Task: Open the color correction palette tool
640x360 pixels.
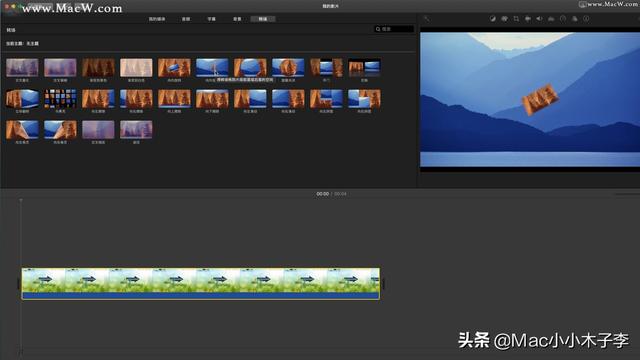Action: 504,19
